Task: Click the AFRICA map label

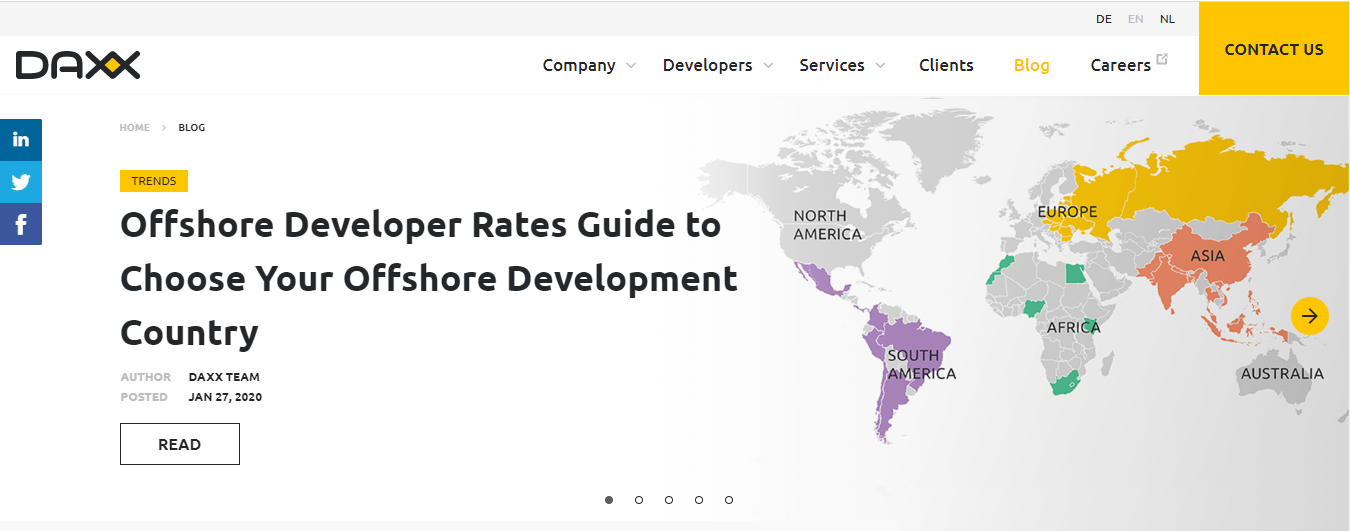Action: pyautogui.click(x=1073, y=328)
